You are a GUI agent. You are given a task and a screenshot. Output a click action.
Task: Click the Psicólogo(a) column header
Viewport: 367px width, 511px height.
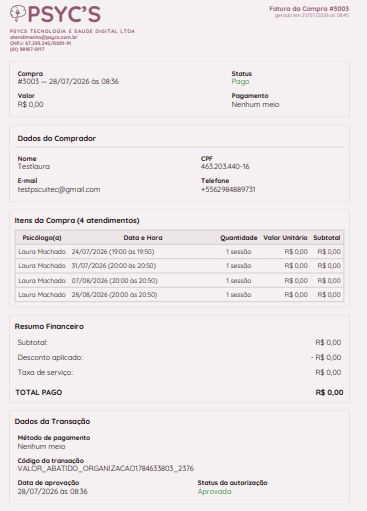(42, 238)
